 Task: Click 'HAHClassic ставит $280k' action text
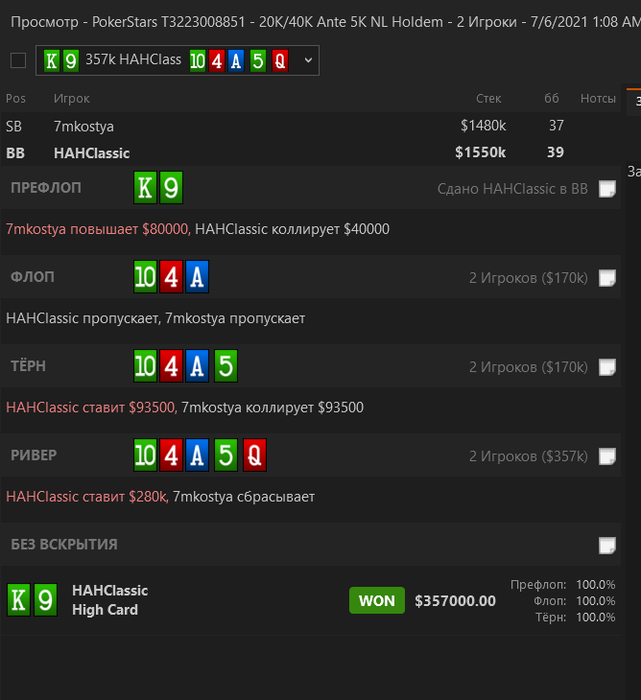[x=87, y=497]
